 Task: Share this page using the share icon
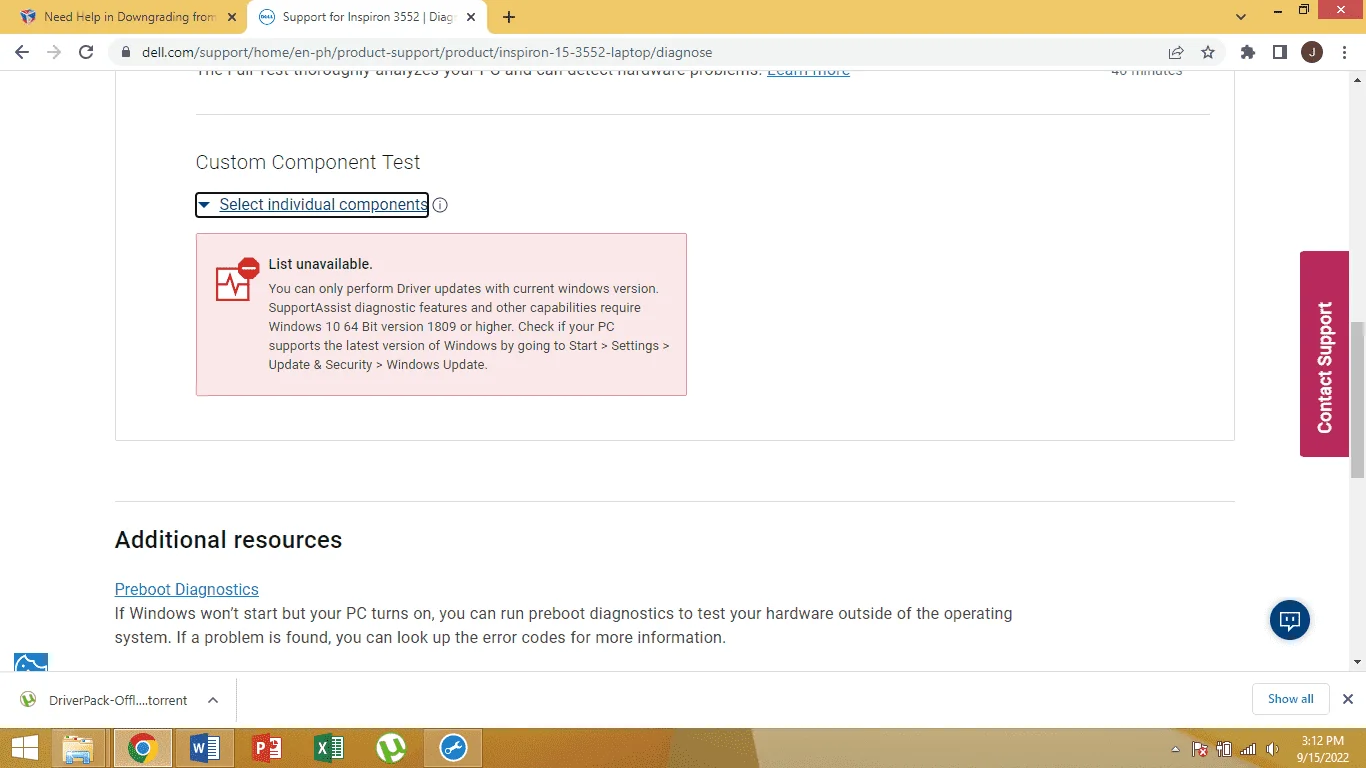point(1176,52)
